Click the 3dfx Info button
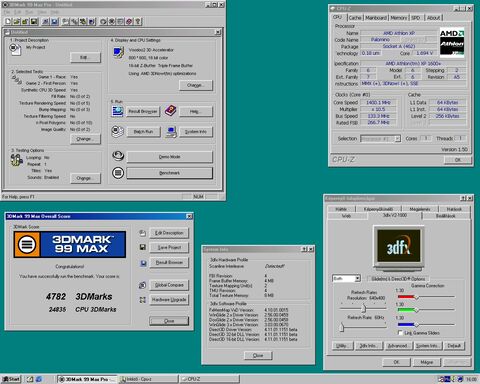Viewport: 480px width, 384px height. (369, 346)
